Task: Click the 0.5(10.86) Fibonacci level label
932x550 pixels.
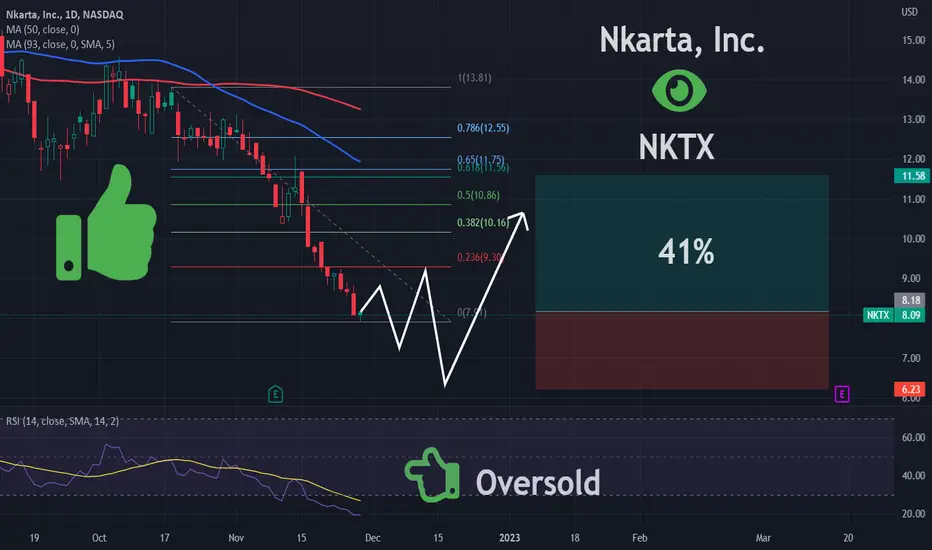Action: pos(478,195)
